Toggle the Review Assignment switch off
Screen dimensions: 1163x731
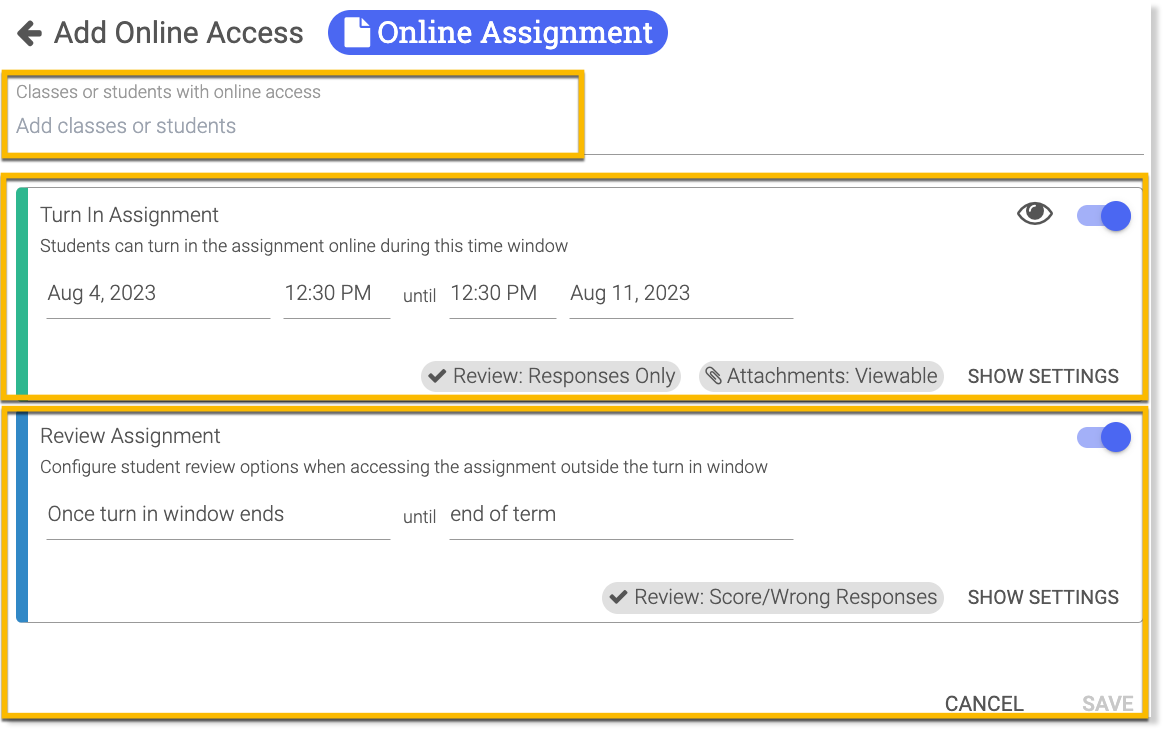pyautogui.click(x=1104, y=437)
